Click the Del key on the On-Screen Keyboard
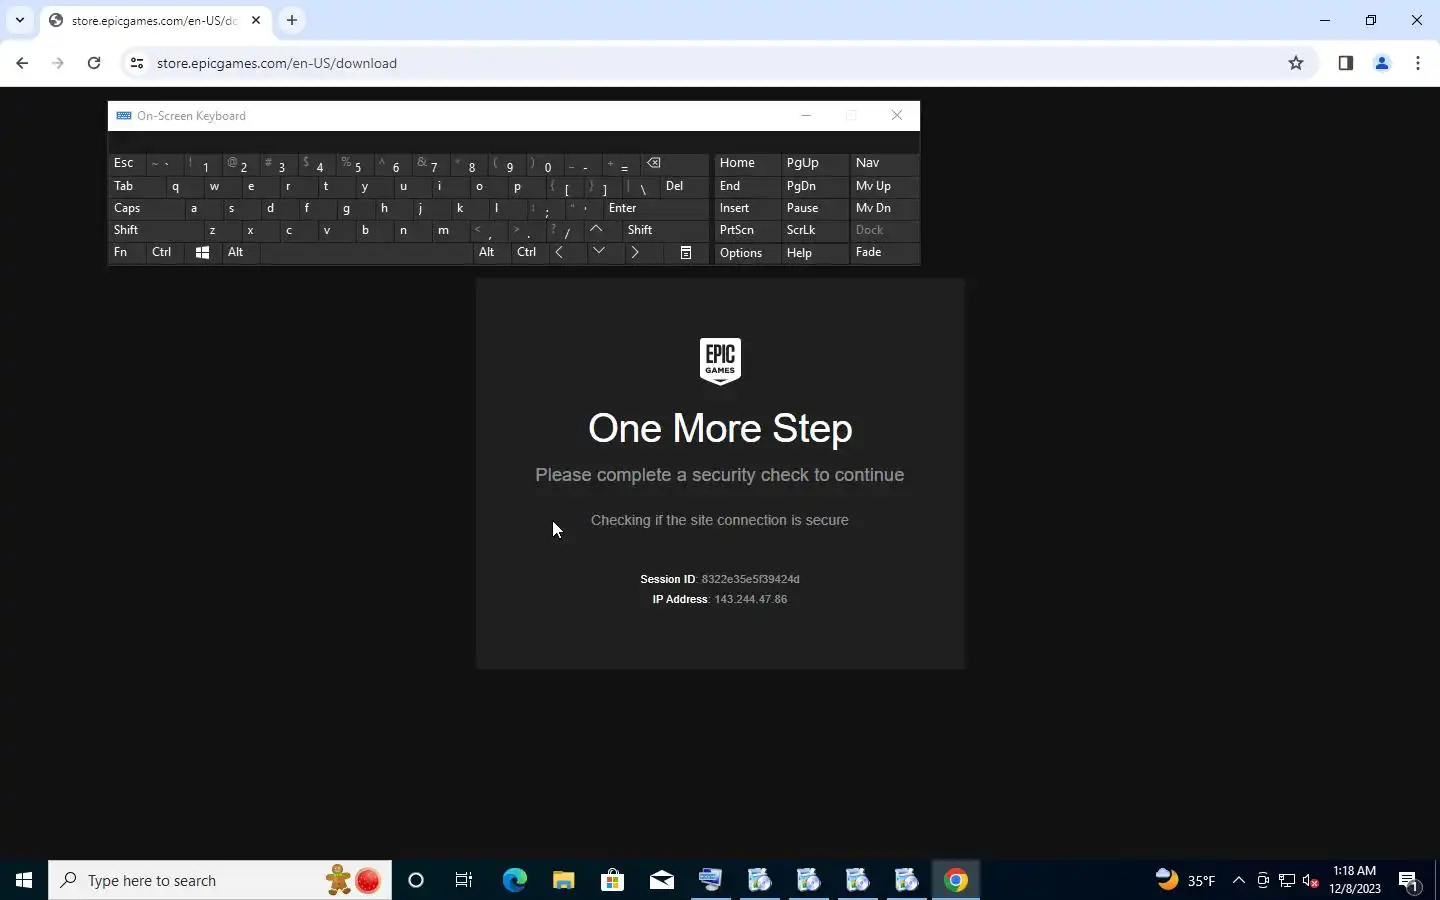 point(685,186)
